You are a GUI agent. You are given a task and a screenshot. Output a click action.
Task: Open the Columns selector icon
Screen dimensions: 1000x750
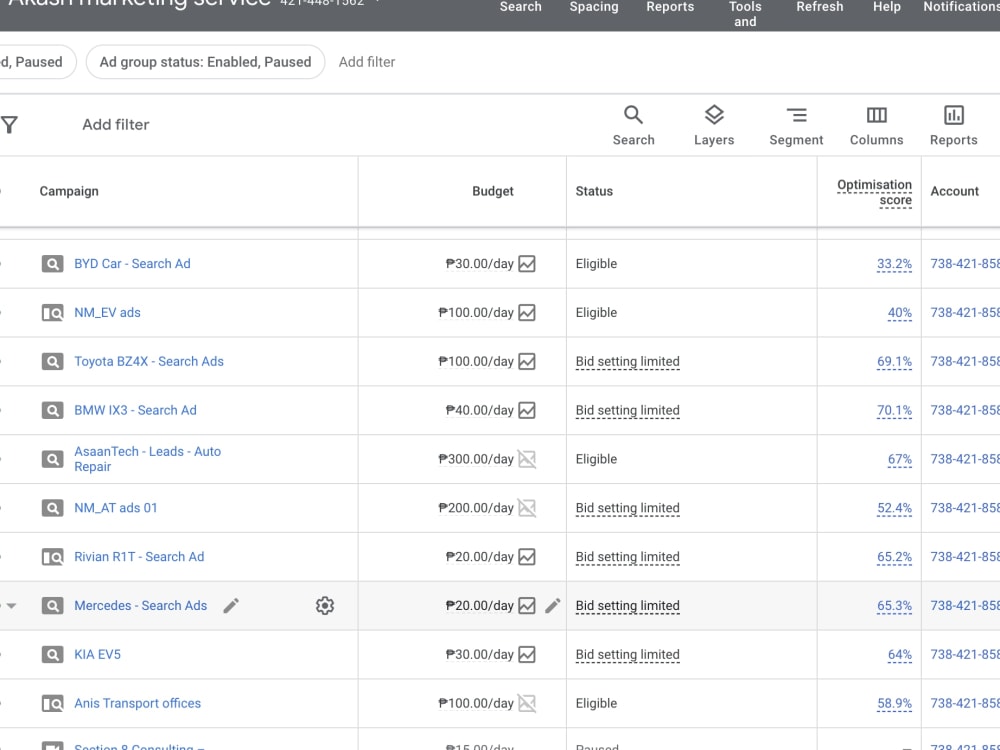pyautogui.click(x=876, y=125)
